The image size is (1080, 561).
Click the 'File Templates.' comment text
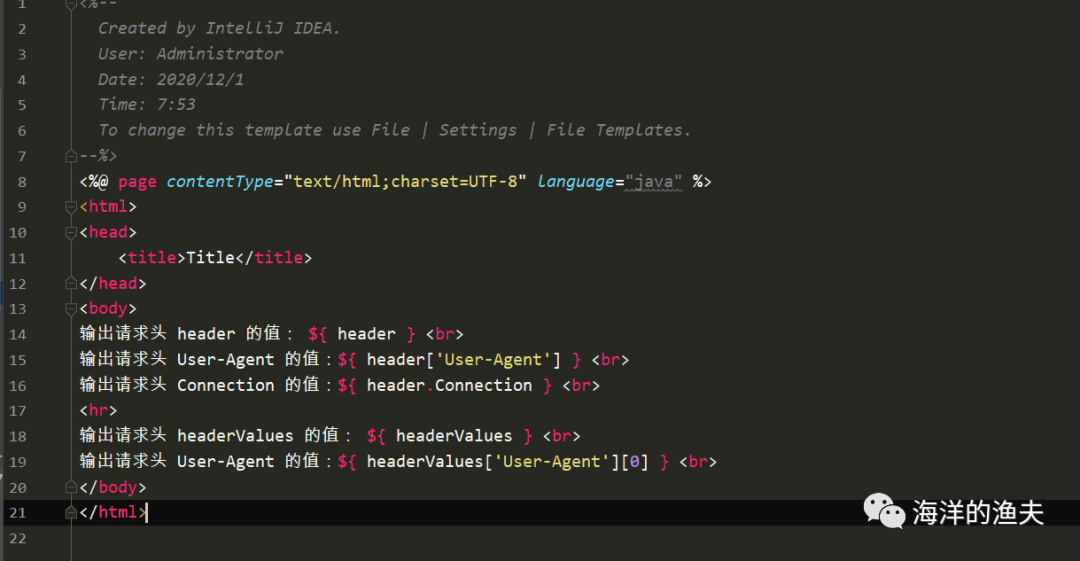coord(619,130)
